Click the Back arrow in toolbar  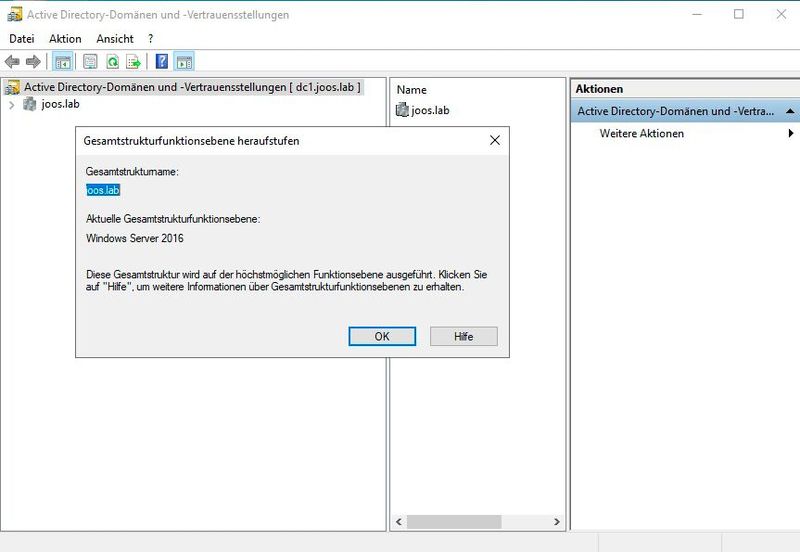tap(12, 62)
